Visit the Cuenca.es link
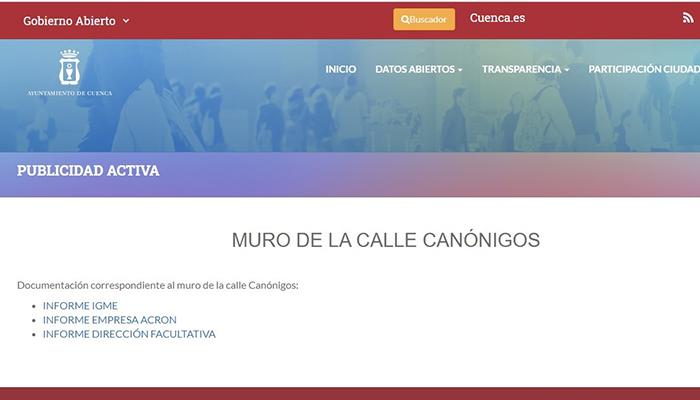Screen dimensions: 700x400 (497, 18)
